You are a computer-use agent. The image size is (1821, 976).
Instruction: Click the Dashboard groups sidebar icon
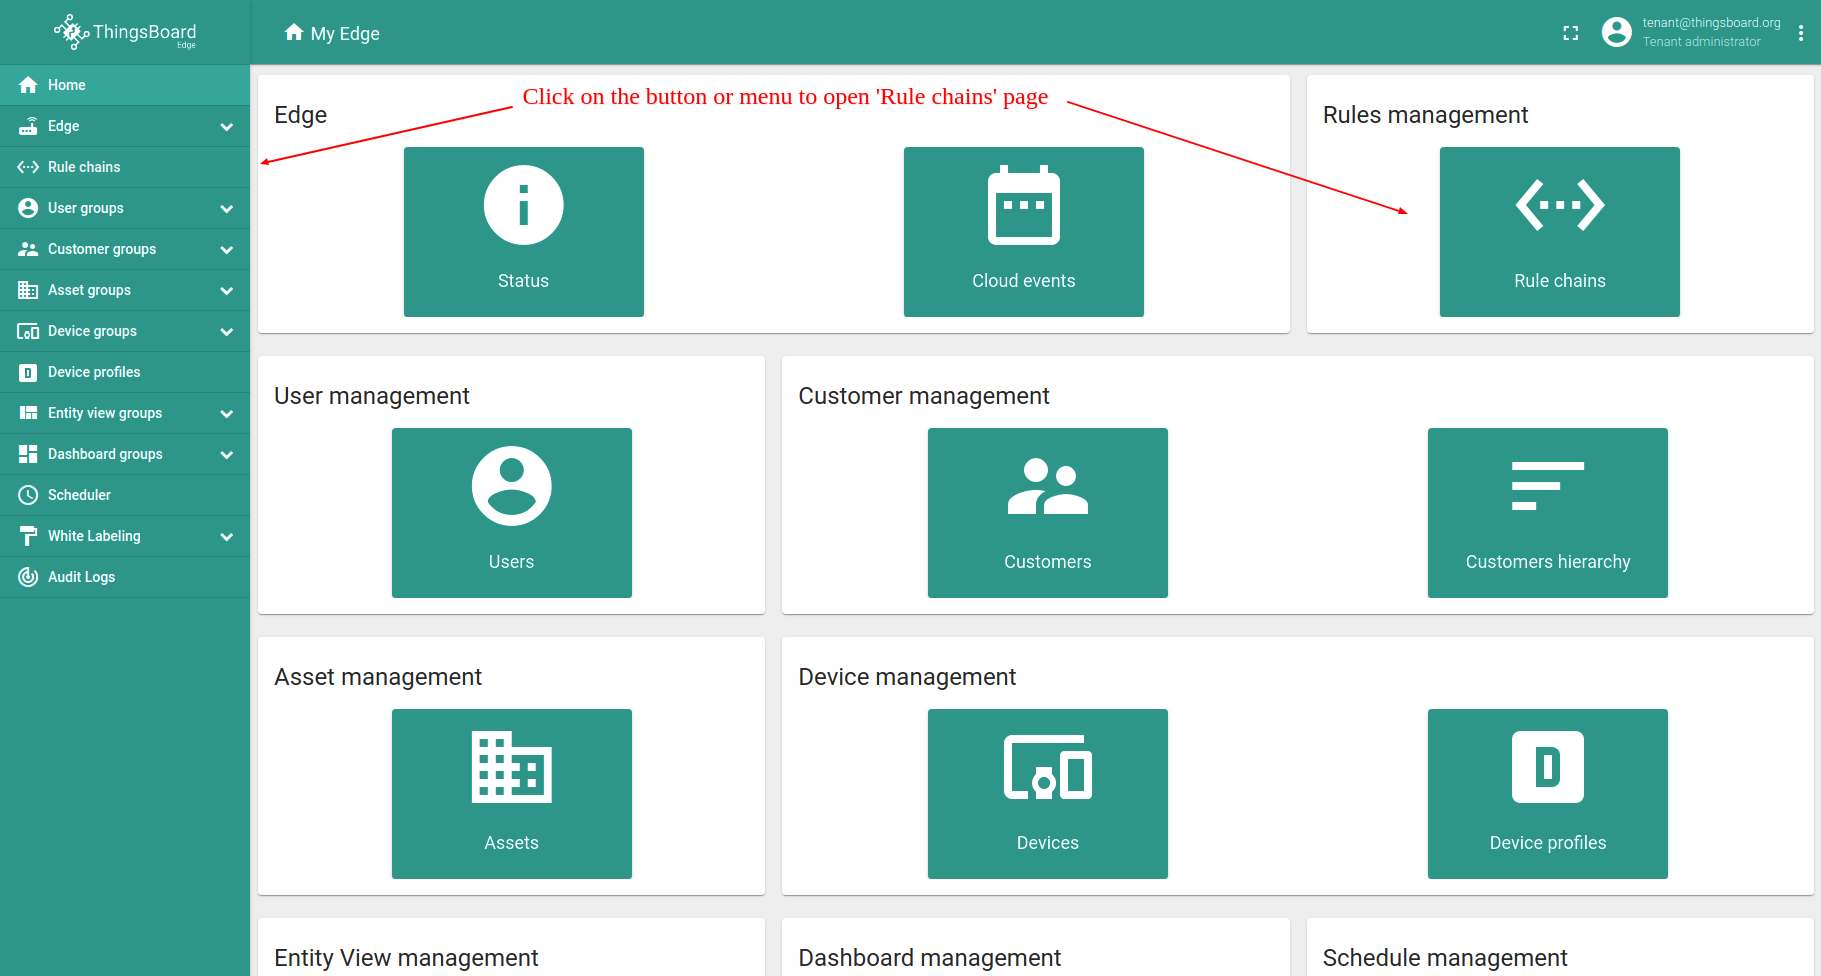[28, 454]
